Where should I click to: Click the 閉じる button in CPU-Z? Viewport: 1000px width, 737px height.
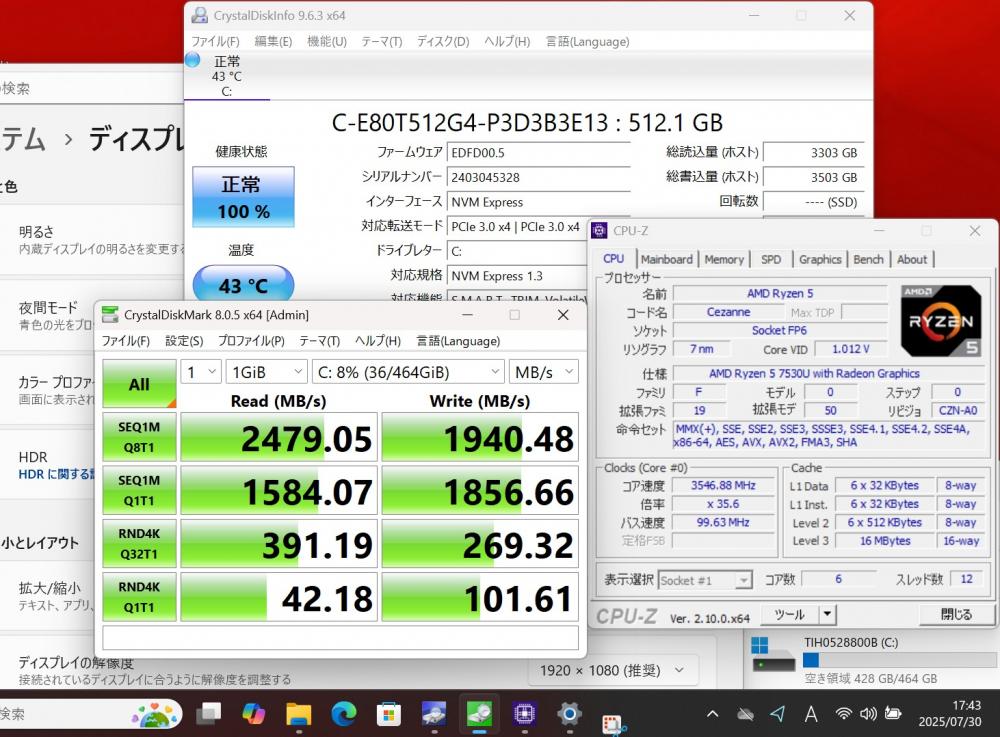pos(956,615)
